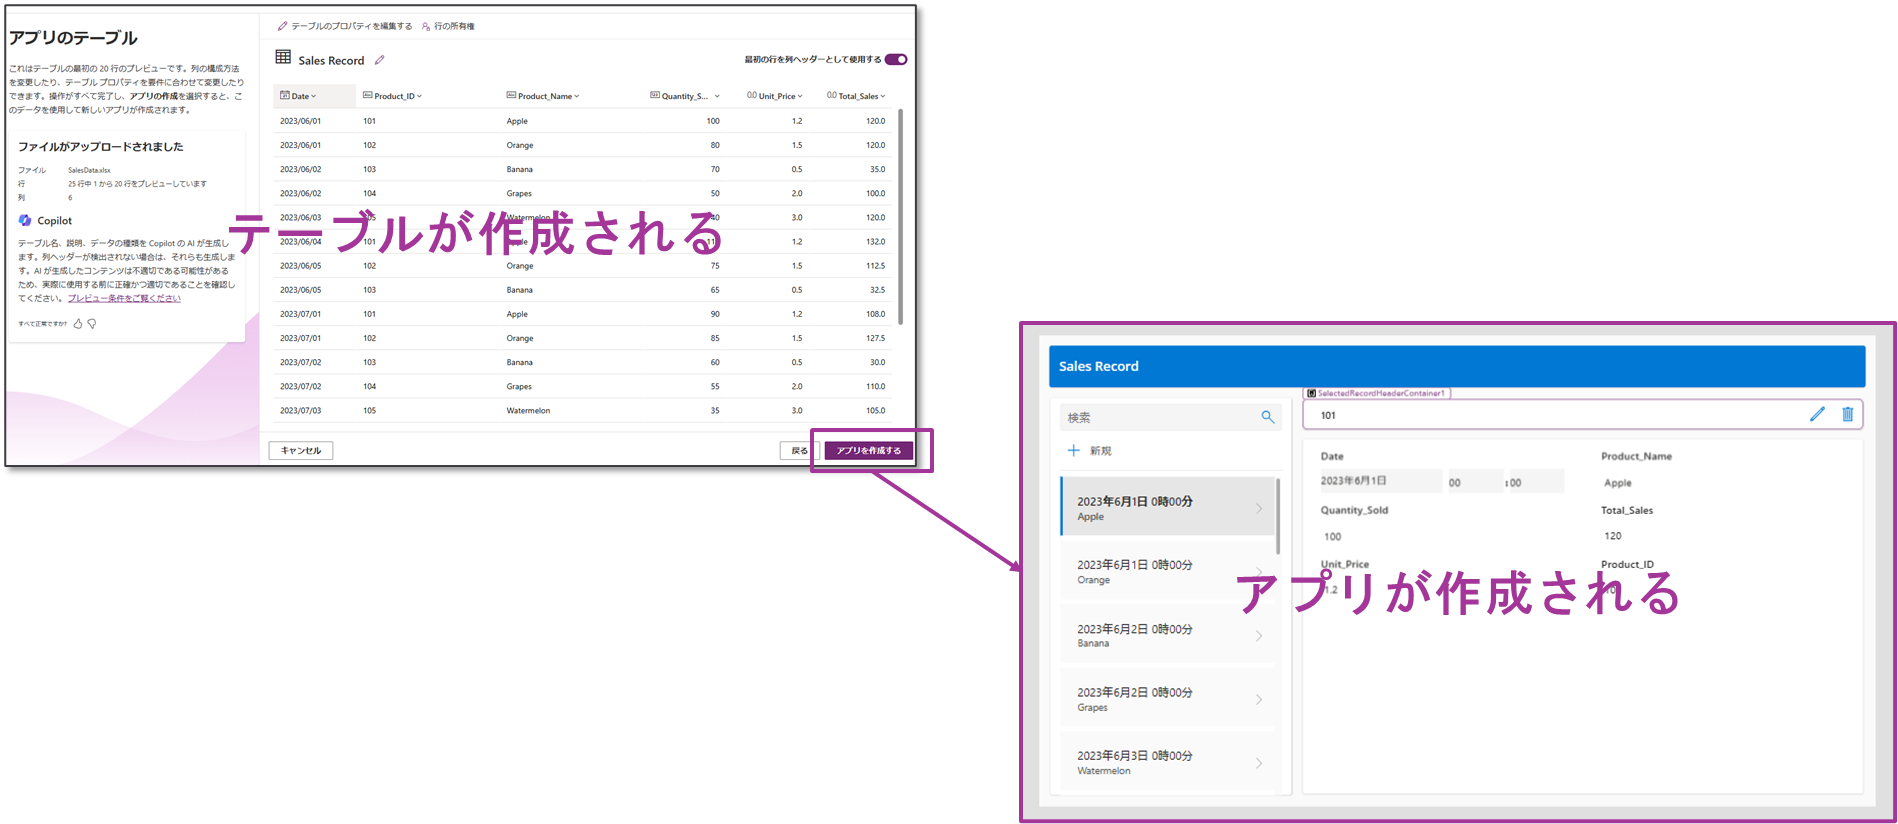Viewport: 1898px width, 824px height.
Task: Click the list gallery scrollbar in the app
Action: point(1278,516)
